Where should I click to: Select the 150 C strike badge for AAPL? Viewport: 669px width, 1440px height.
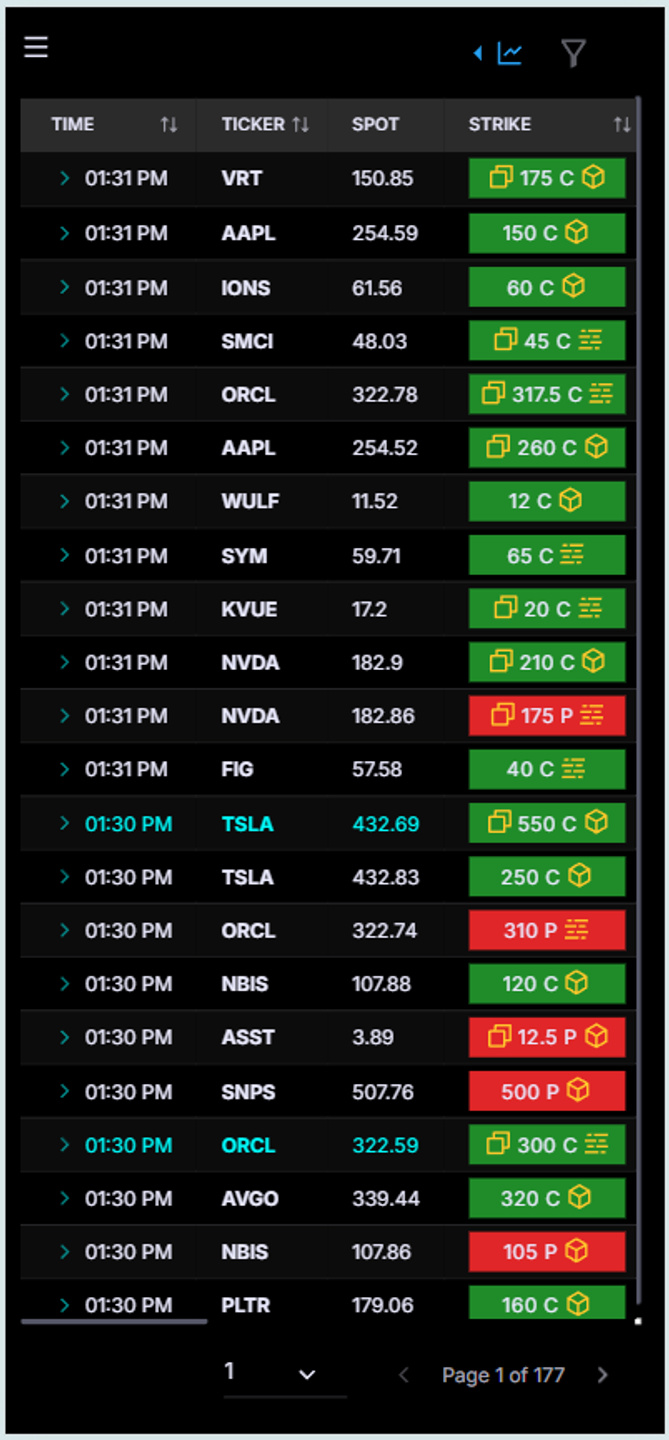547,233
